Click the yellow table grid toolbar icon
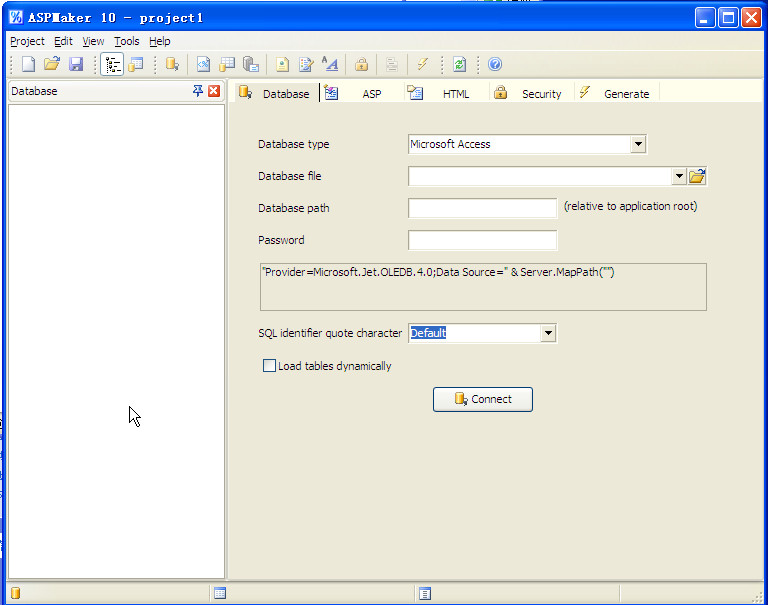This screenshot has height=605, width=768. click(227, 64)
